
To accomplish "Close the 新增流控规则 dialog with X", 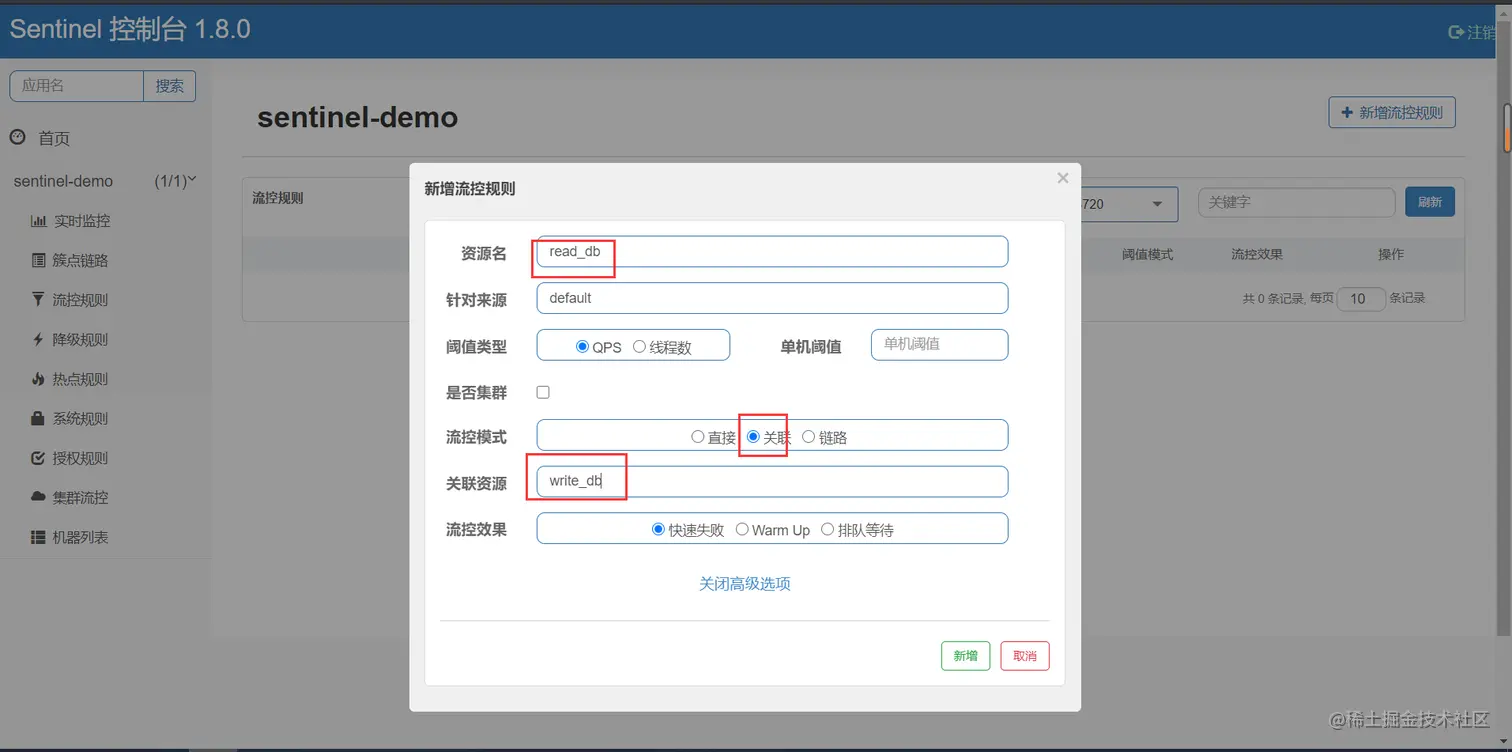I will click(x=1063, y=178).
